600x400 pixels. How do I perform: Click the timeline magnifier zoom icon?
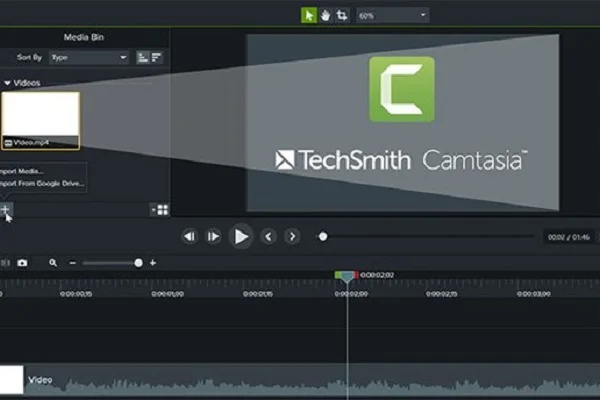point(53,263)
